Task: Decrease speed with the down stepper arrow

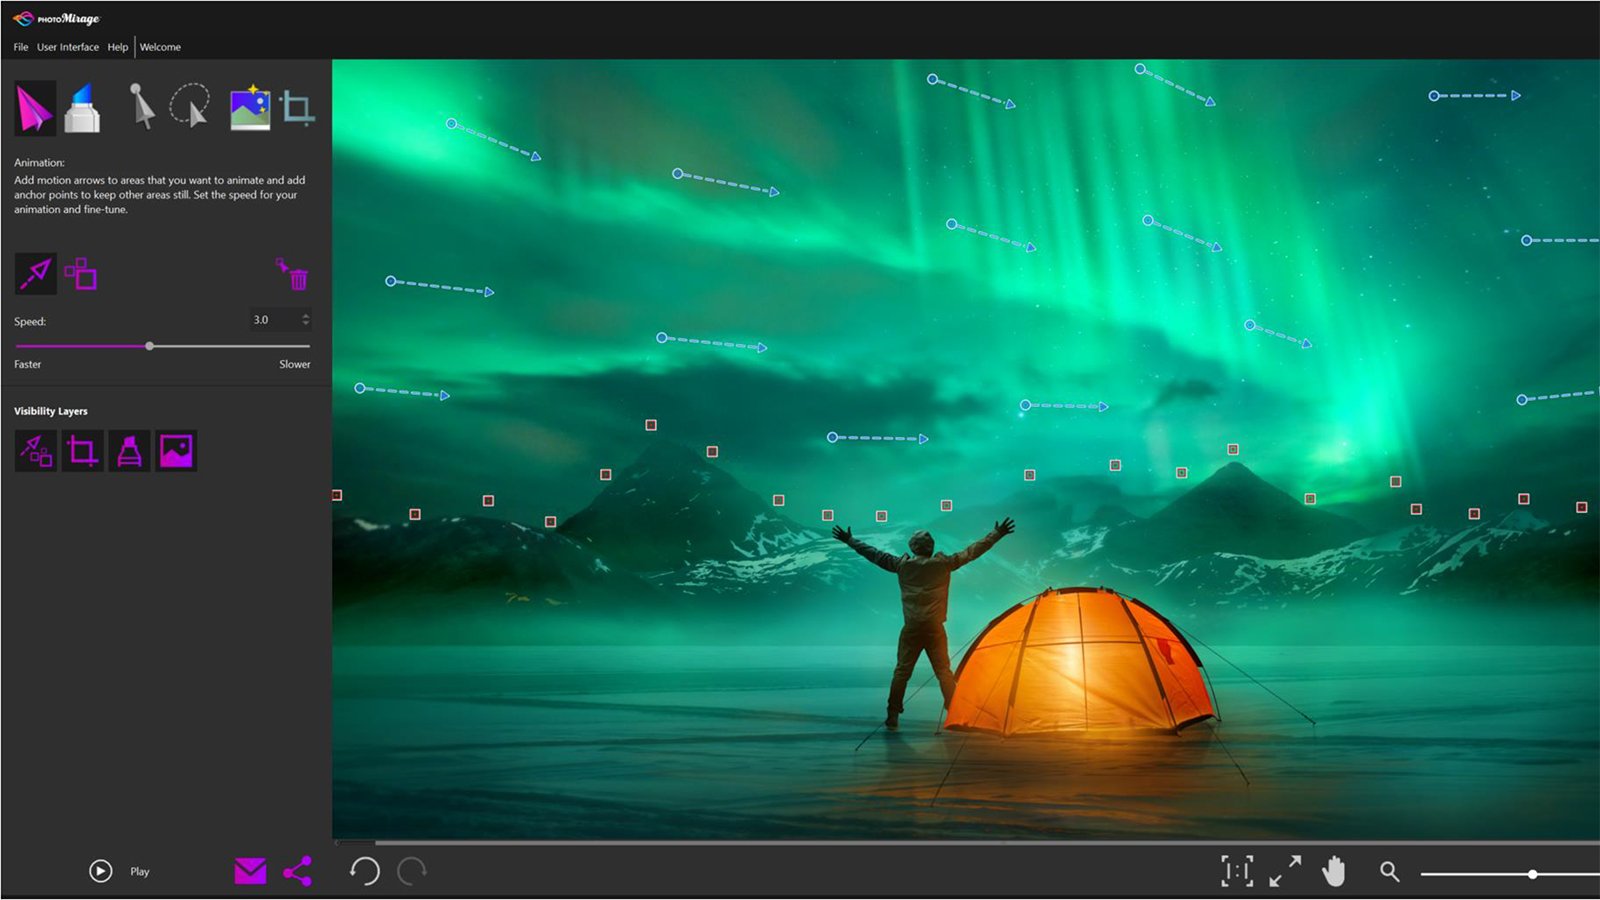Action: [306, 324]
